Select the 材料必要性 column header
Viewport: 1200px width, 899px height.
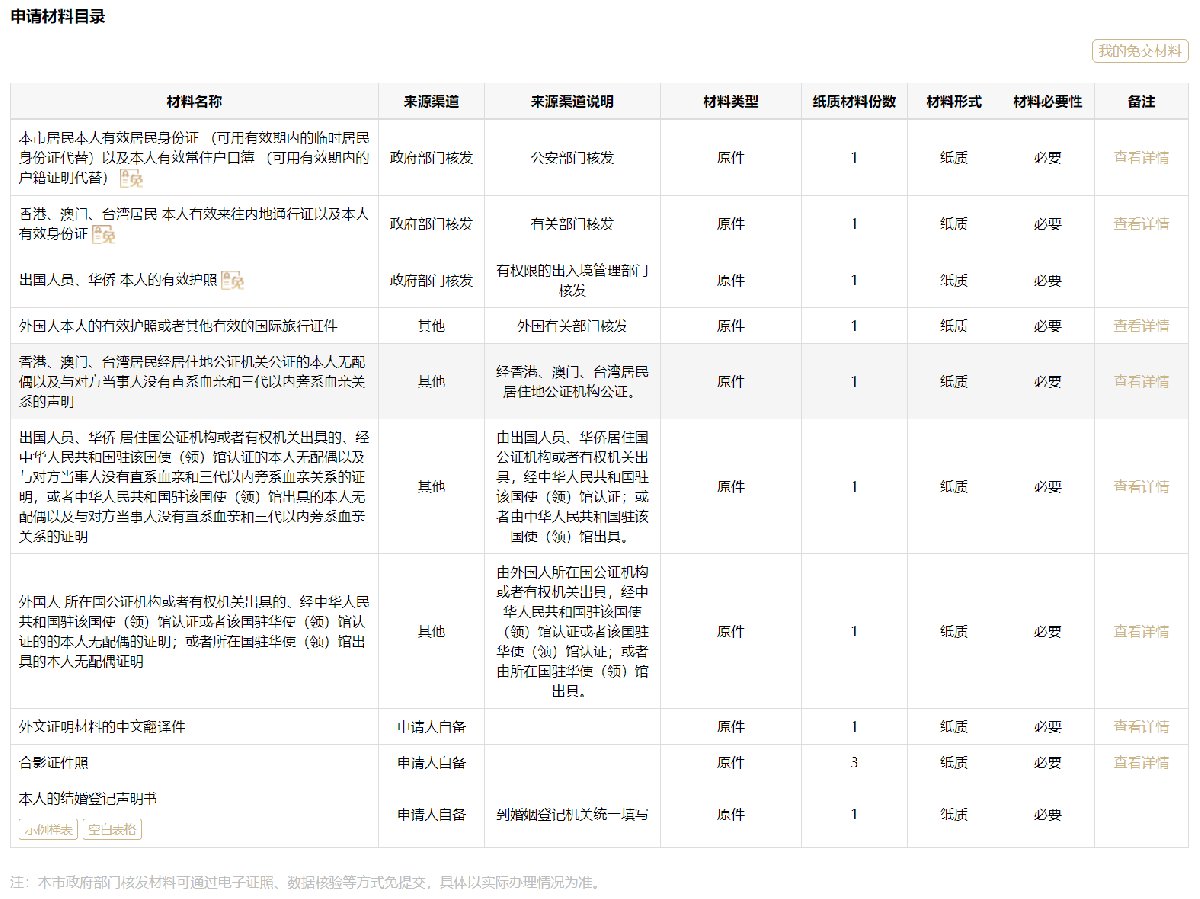click(x=1047, y=102)
